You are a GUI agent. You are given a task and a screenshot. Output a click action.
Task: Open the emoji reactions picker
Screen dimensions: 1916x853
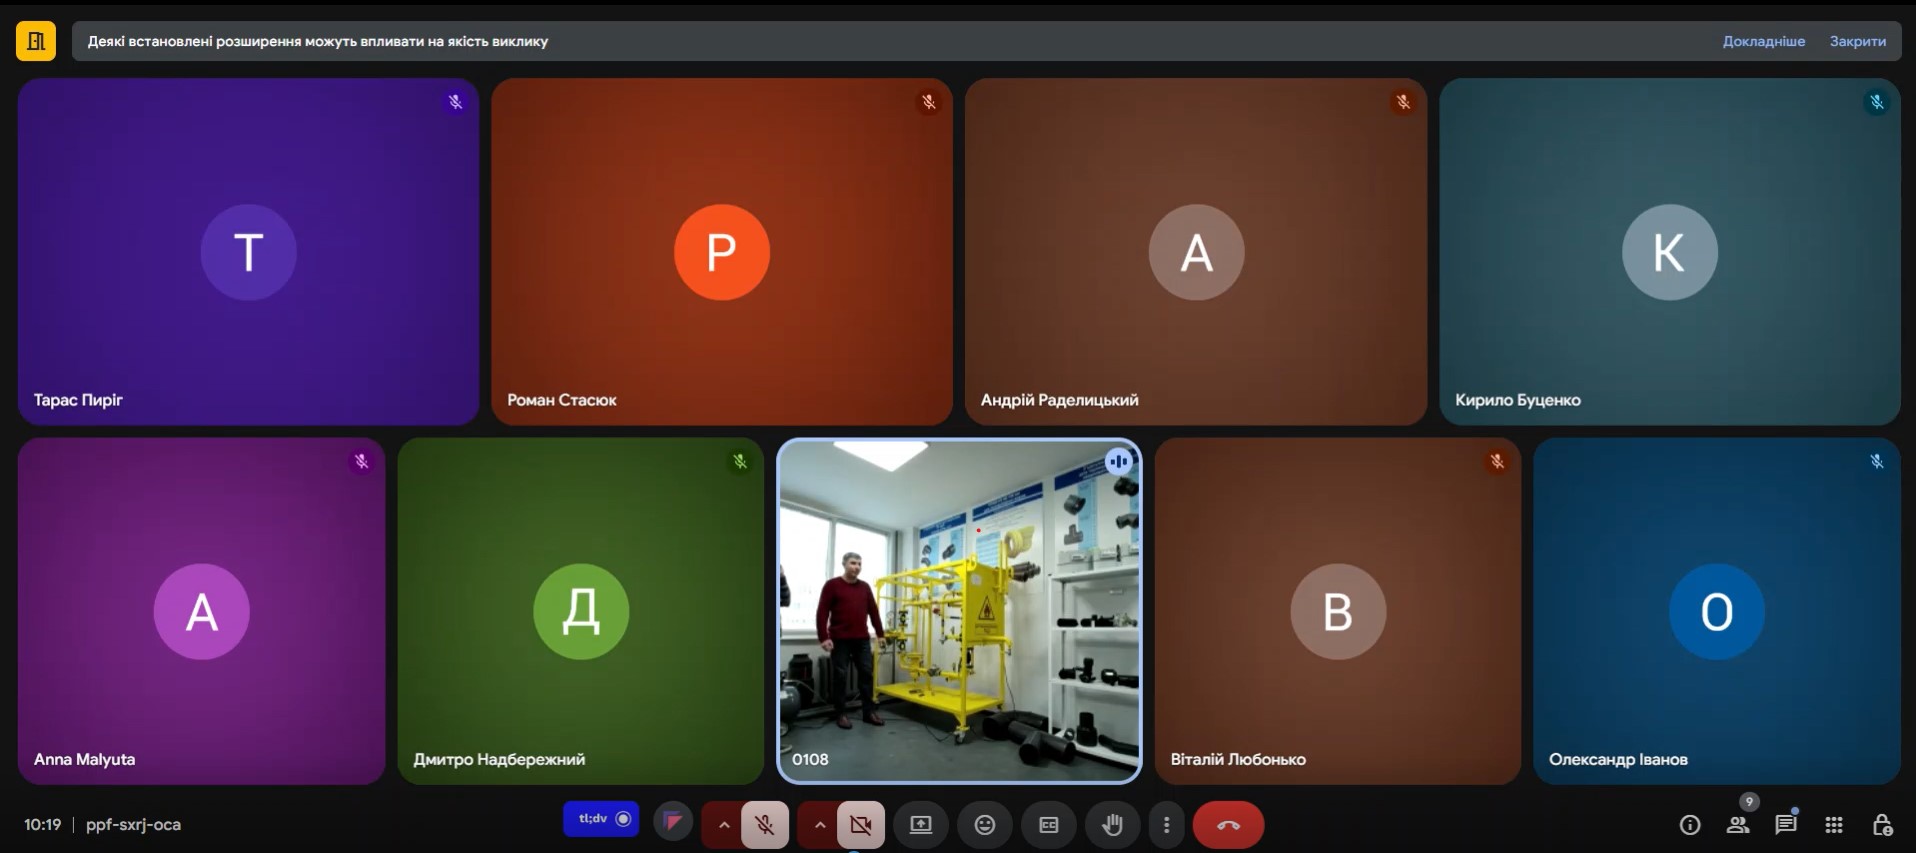pos(984,825)
